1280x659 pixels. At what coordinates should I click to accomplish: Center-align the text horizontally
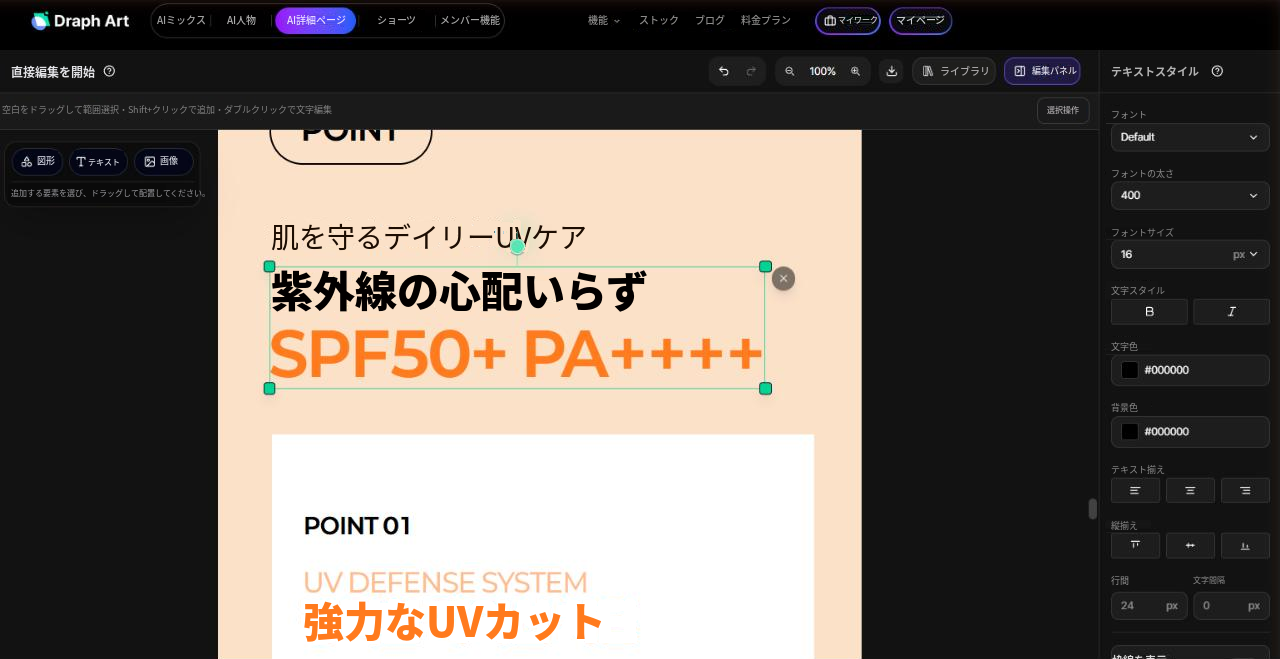click(1190, 490)
